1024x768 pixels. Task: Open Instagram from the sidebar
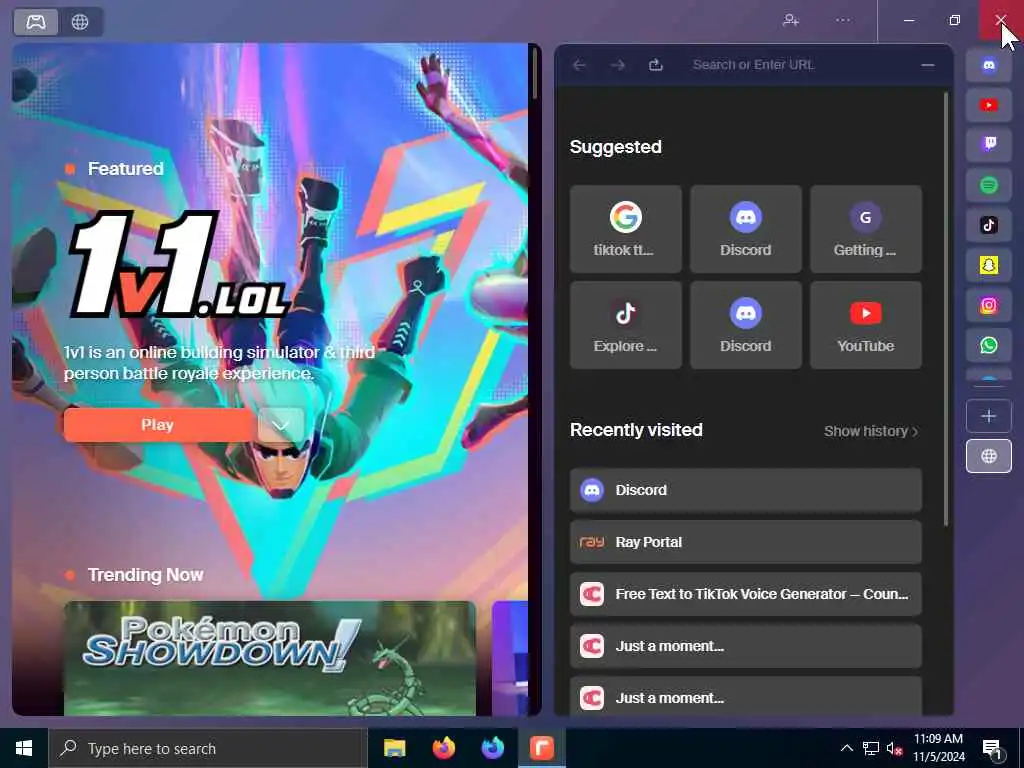[x=989, y=306]
